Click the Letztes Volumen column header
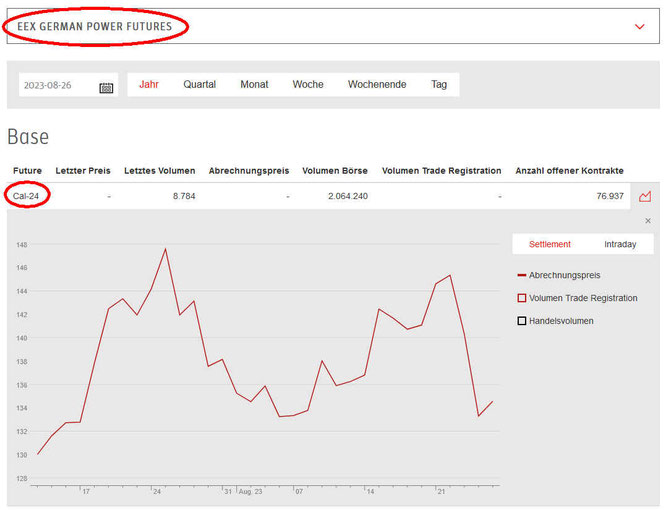The image size is (666, 510). [160, 171]
